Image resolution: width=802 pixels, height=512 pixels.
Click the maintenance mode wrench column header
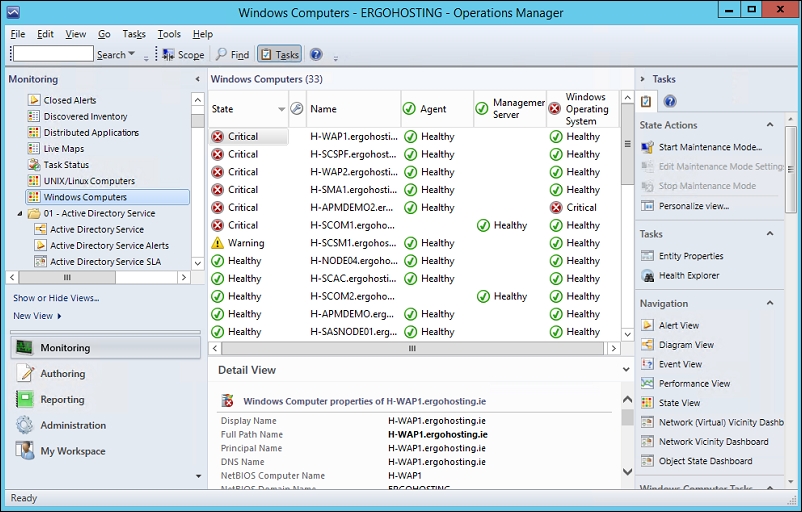click(x=297, y=108)
